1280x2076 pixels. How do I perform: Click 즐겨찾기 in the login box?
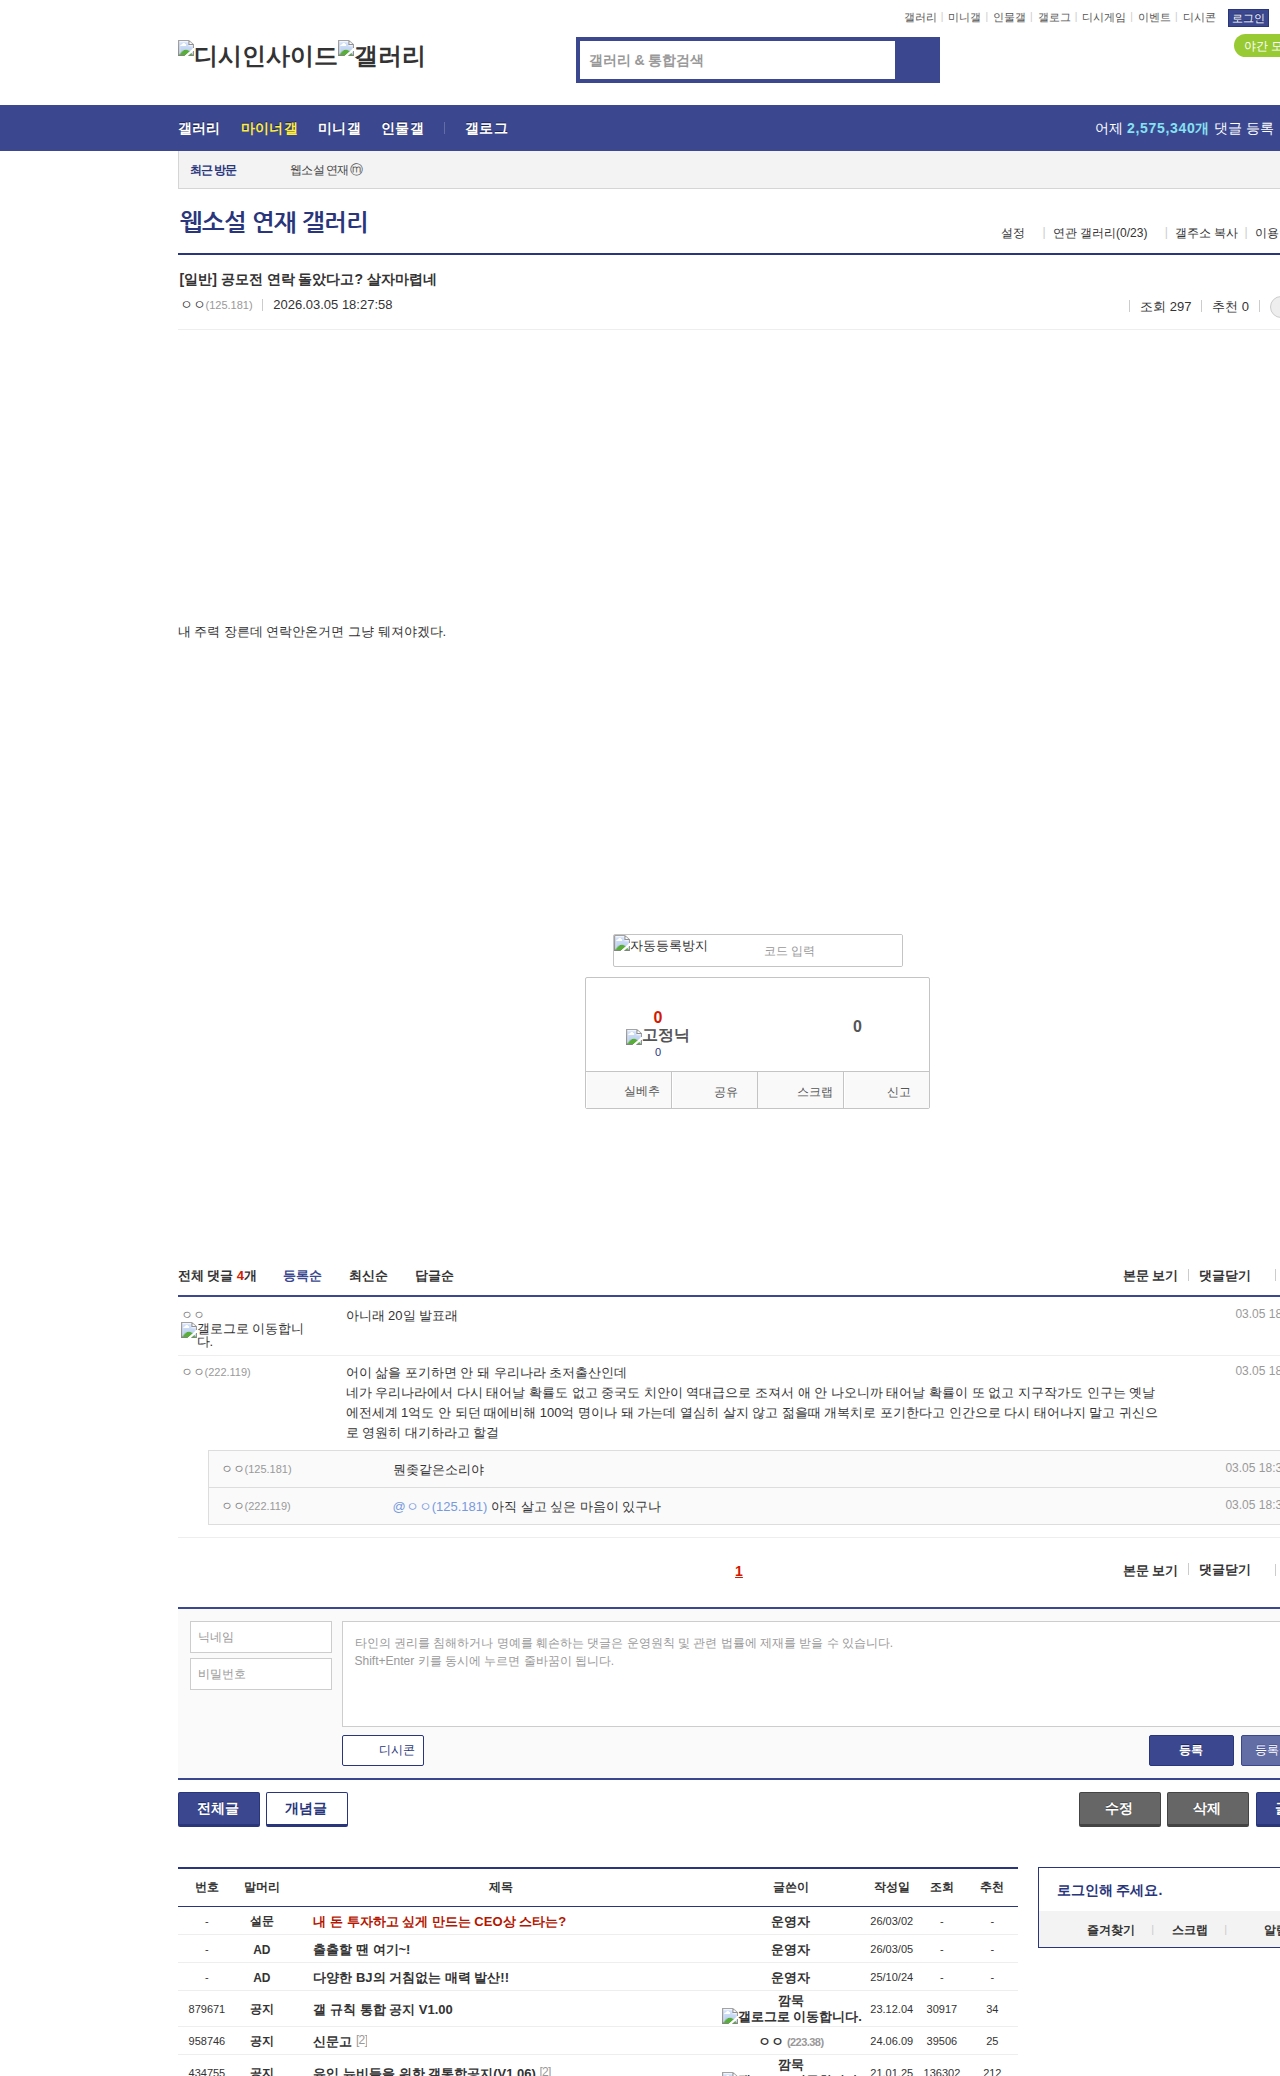click(x=1111, y=1930)
